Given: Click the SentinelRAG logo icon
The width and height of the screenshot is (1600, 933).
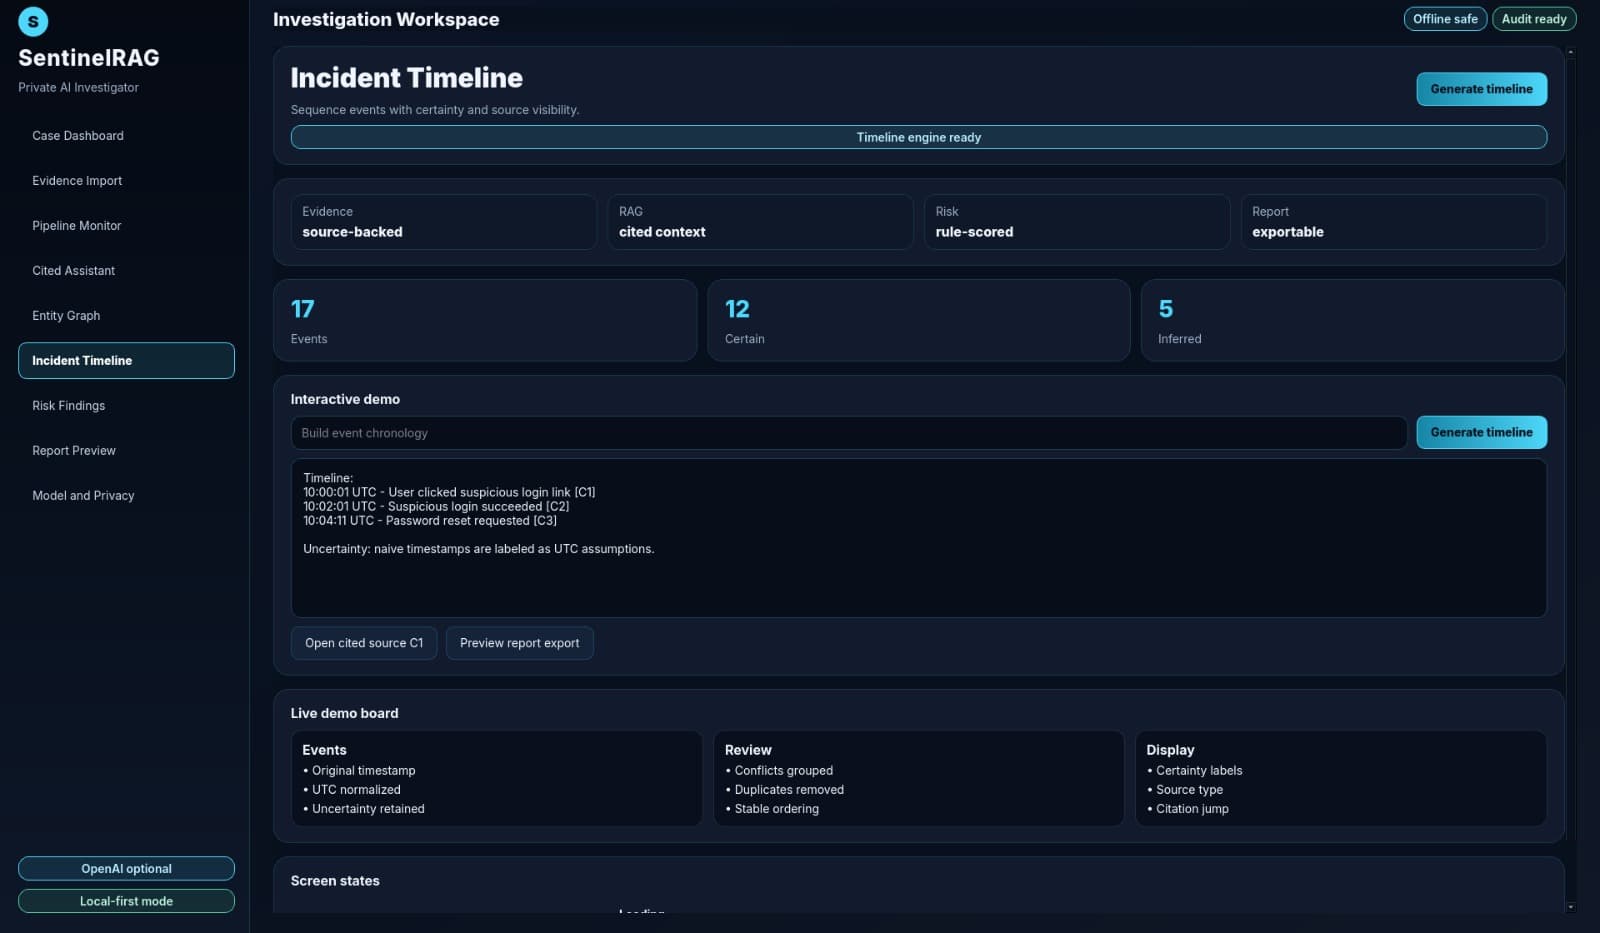Looking at the screenshot, I should pyautogui.click(x=33, y=21).
